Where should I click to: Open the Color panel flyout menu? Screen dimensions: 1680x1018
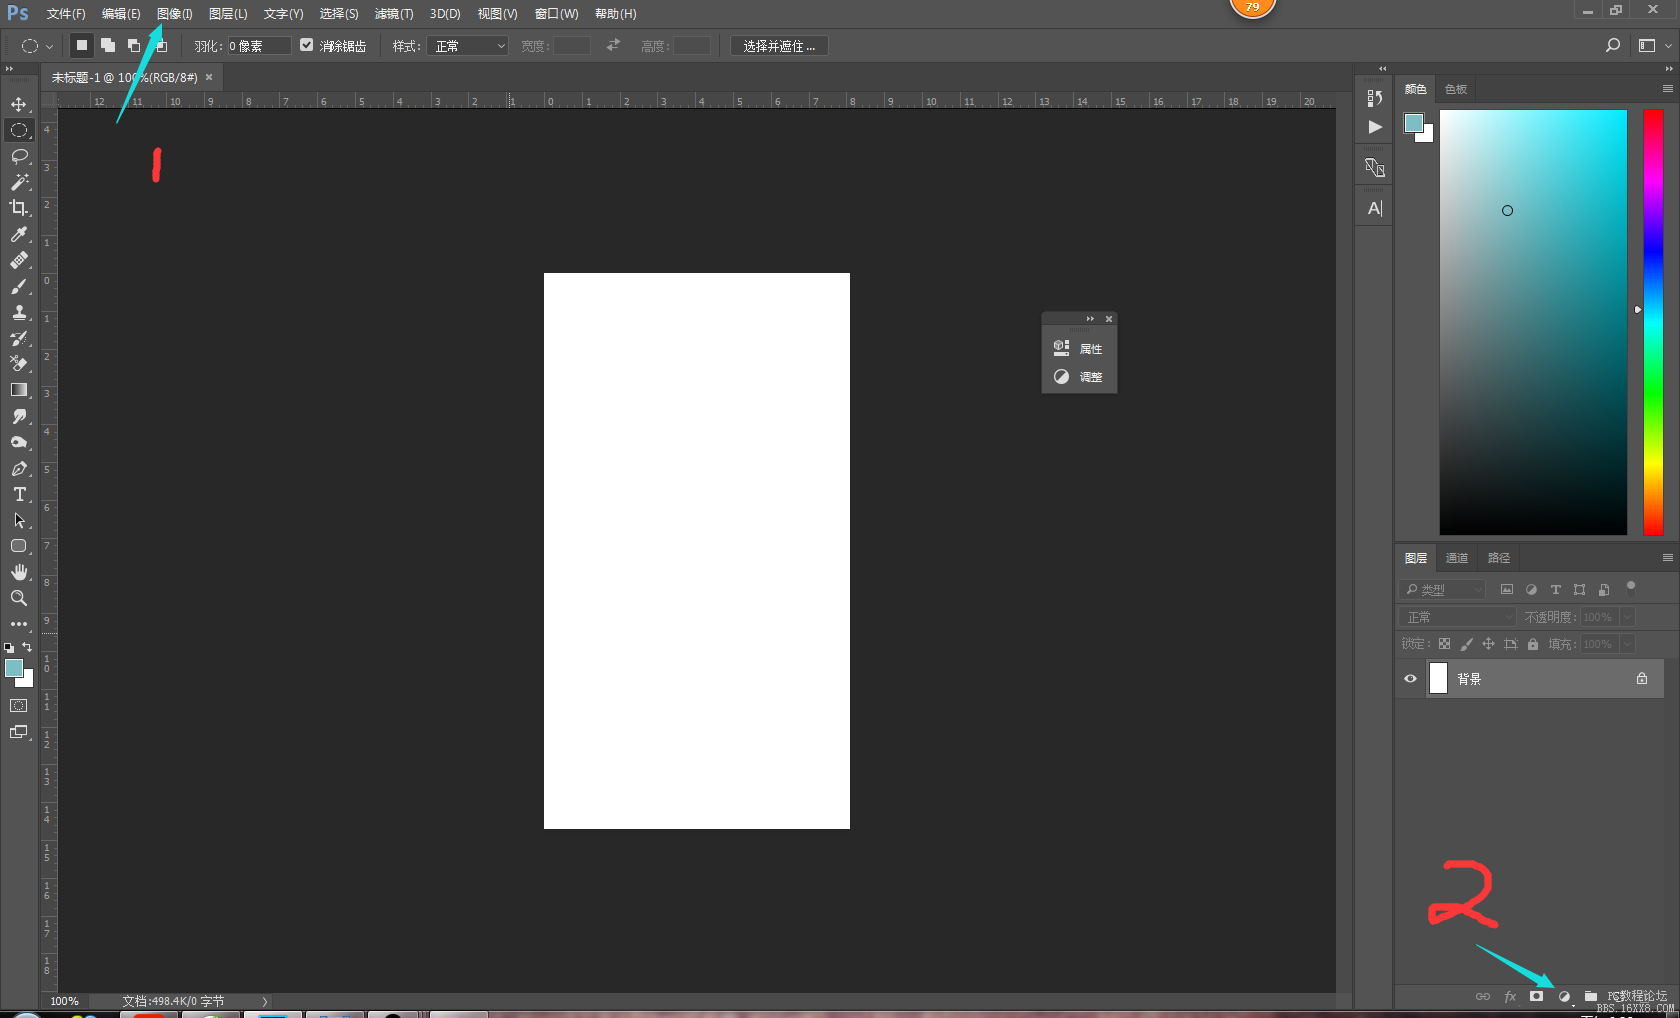click(x=1667, y=89)
